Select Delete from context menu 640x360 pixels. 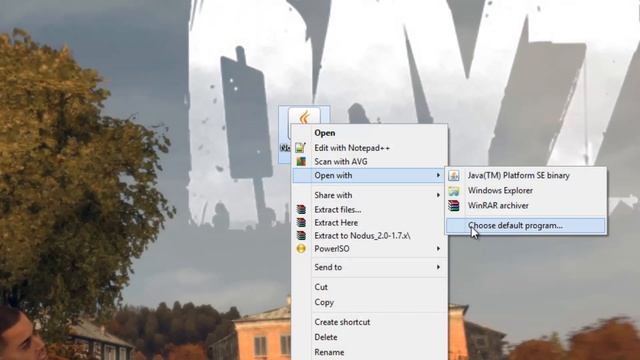pos(369,337)
